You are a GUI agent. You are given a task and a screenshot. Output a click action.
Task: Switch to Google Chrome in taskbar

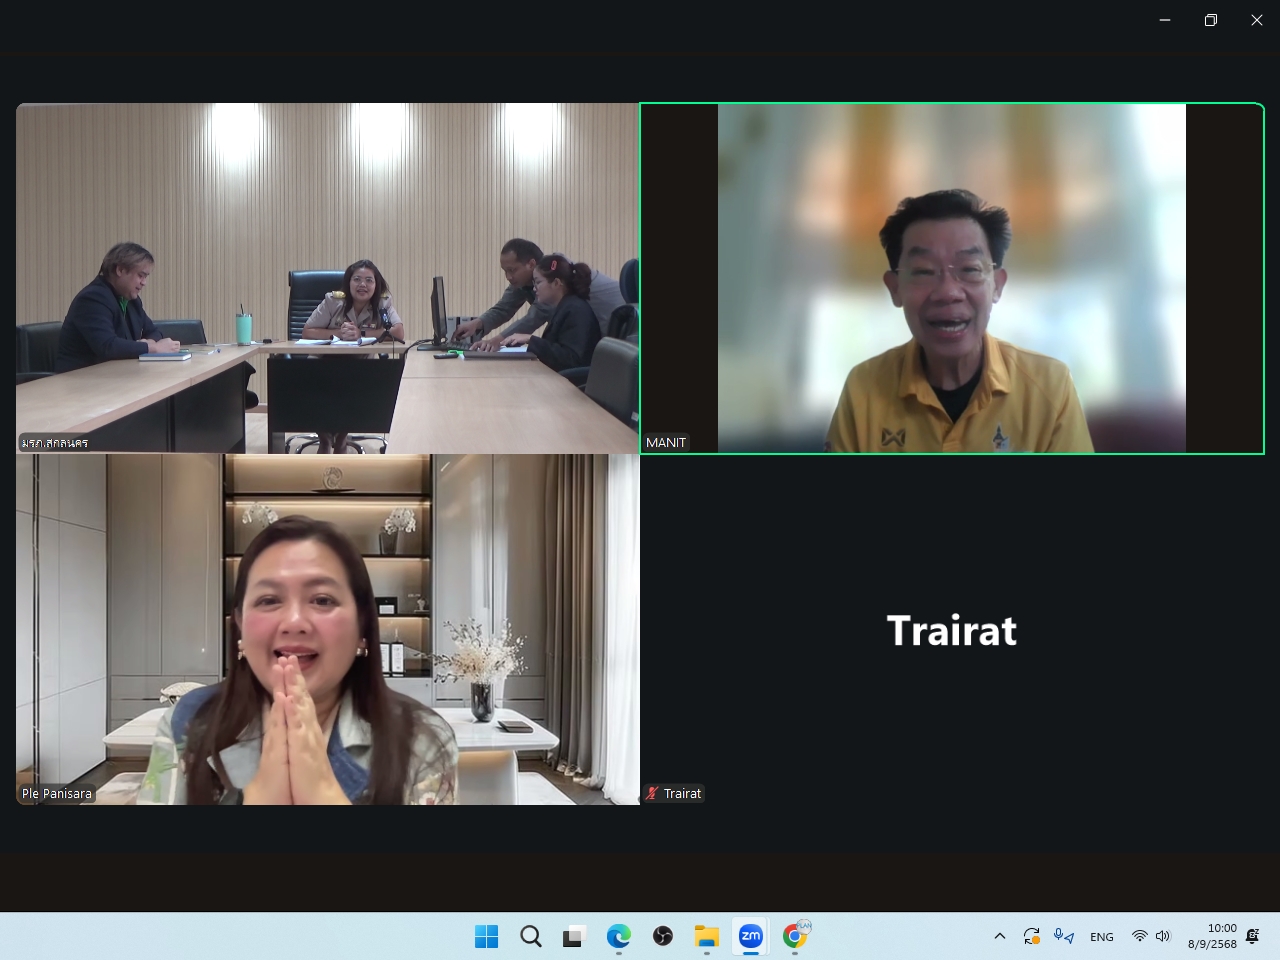[x=795, y=936]
